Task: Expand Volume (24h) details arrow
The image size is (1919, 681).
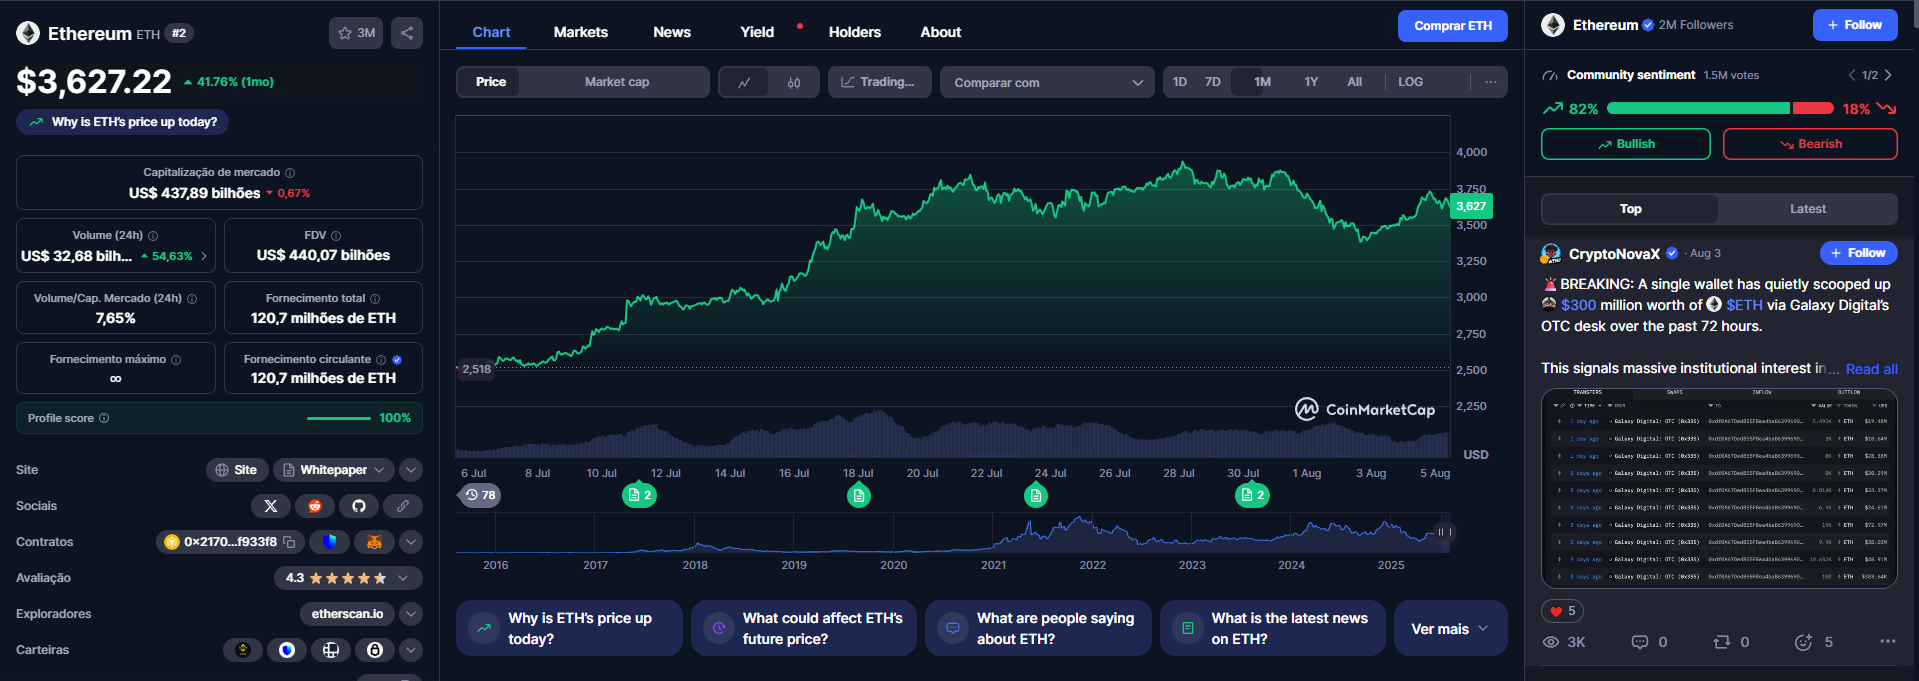Action: click(204, 256)
